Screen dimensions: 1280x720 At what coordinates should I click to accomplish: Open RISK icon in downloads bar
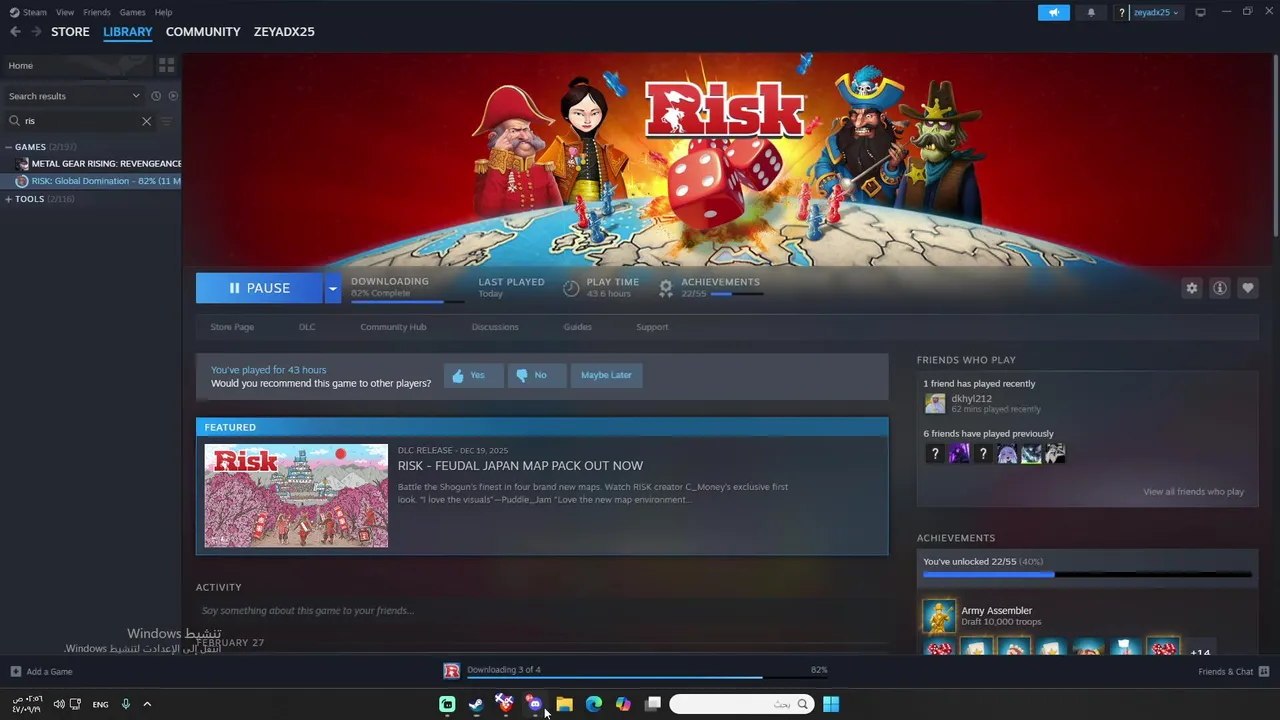coord(452,671)
